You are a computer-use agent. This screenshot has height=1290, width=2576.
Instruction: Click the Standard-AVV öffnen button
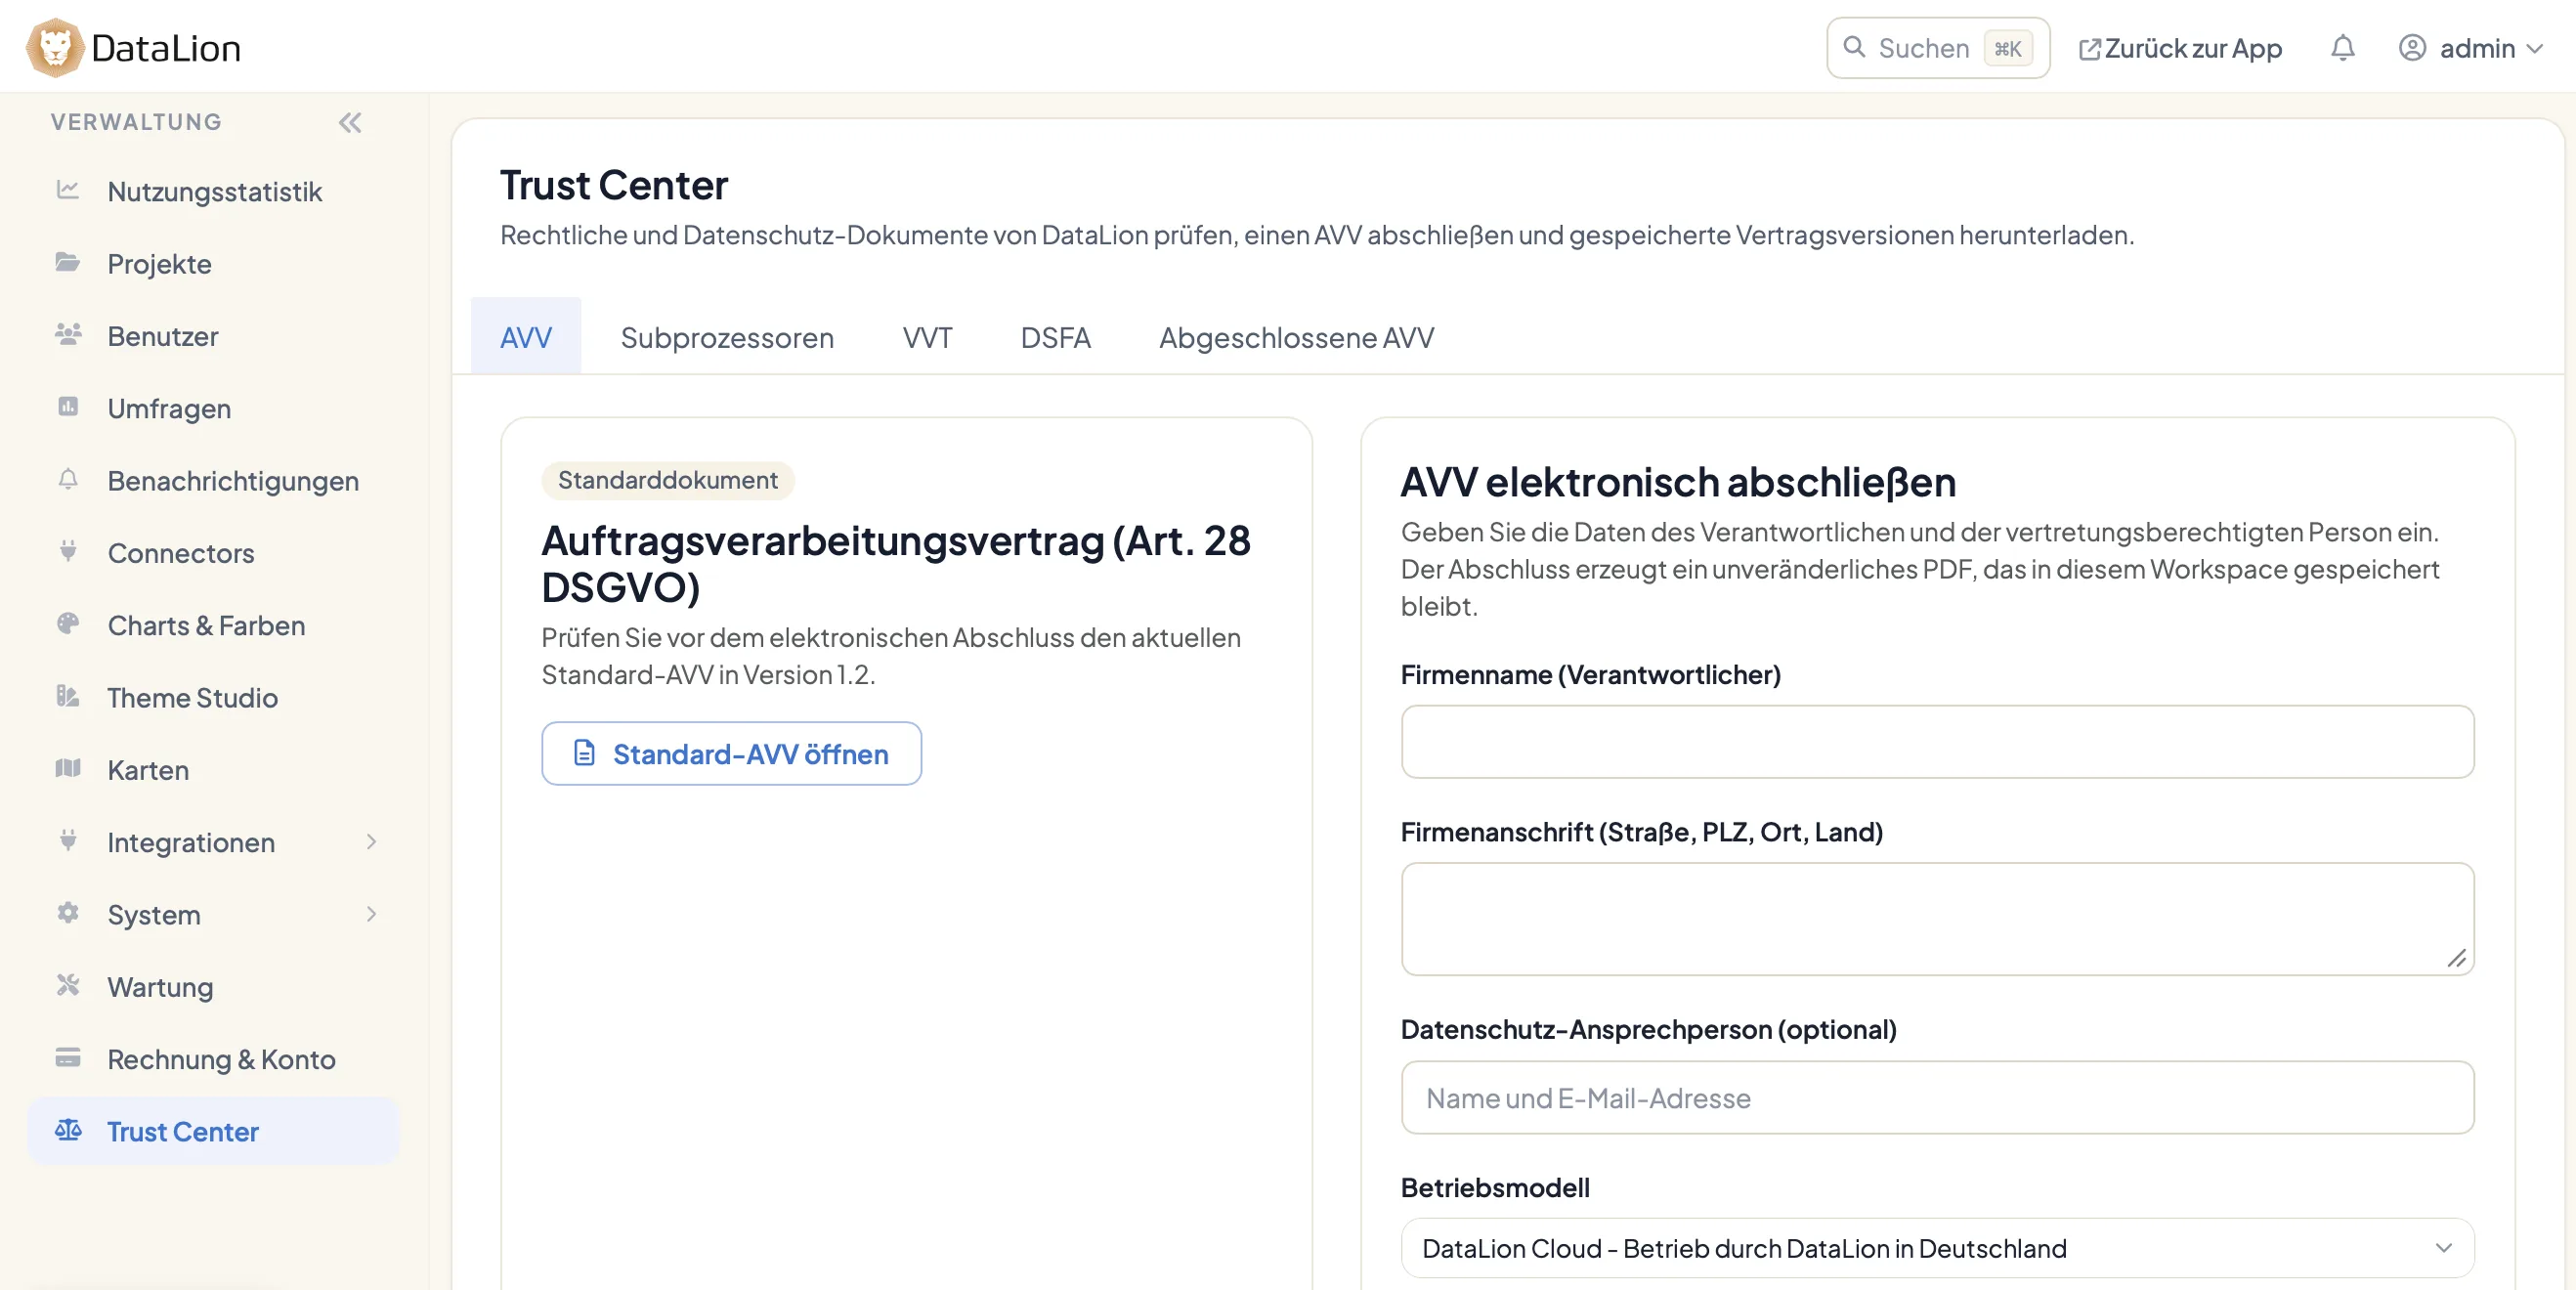pos(731,753)
